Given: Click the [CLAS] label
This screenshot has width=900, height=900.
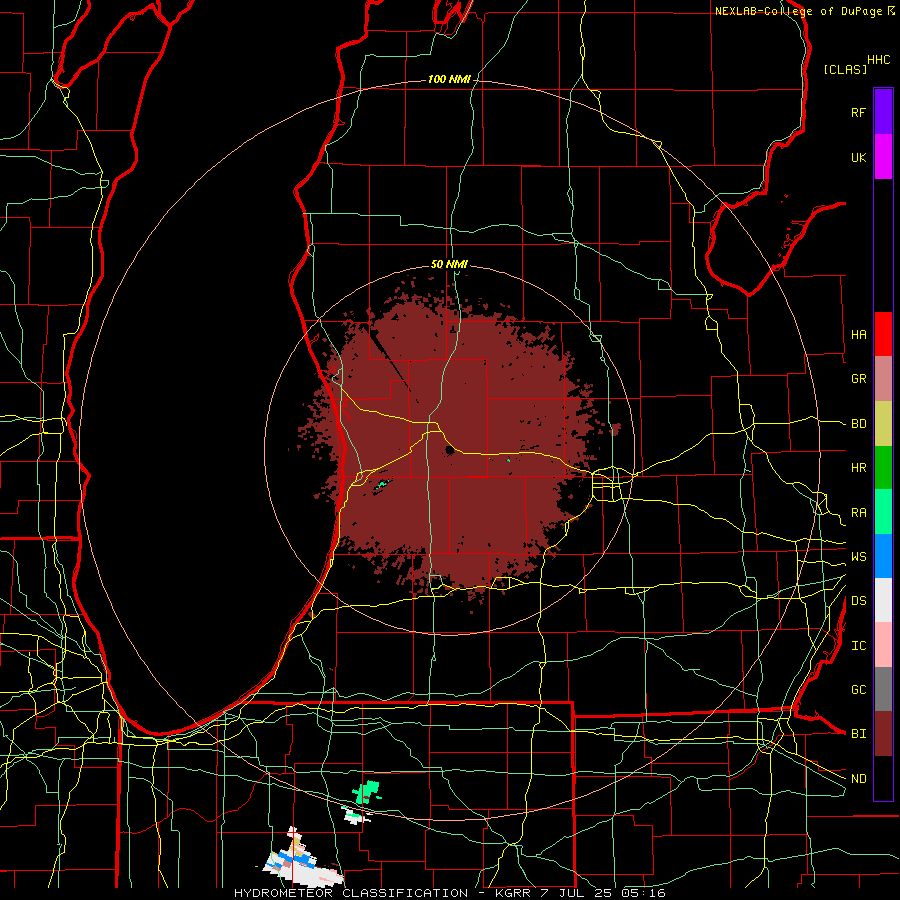Looking at the screenshot, I should pyautogui.click(x=845, y=69).
